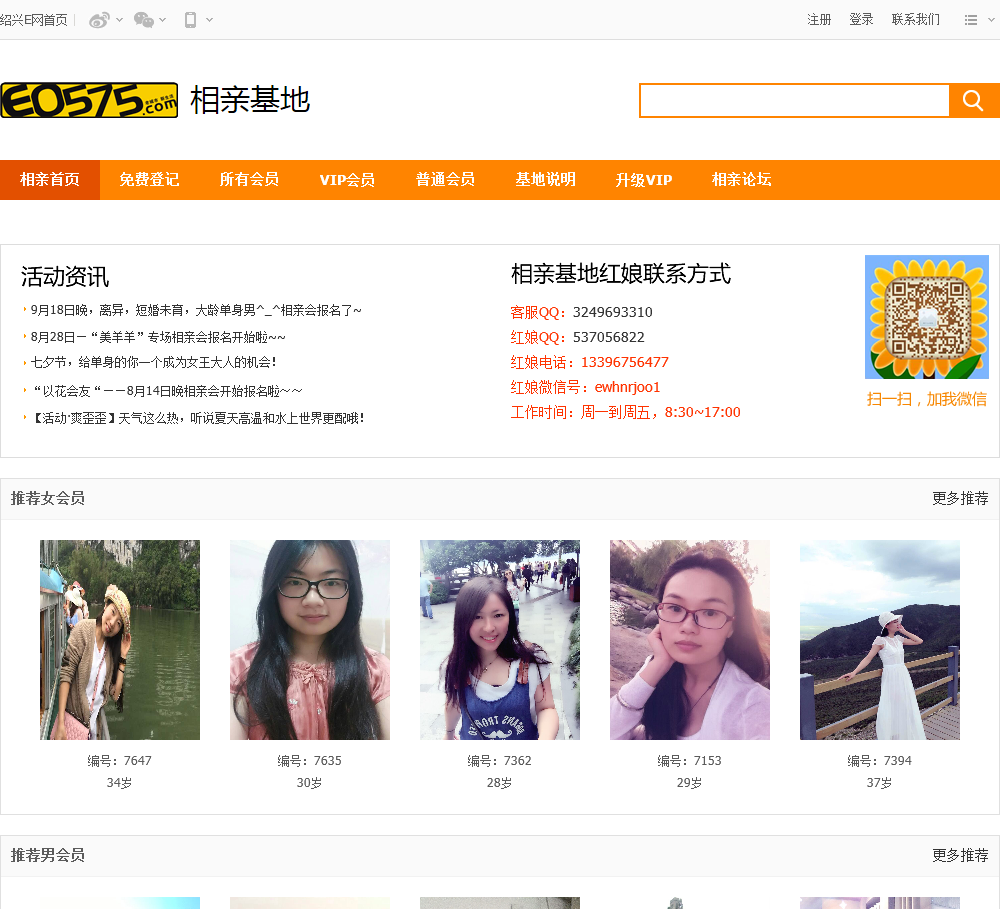Click the 编号: 7635 label
The image size is (1000, 909).
click(309, 760)
